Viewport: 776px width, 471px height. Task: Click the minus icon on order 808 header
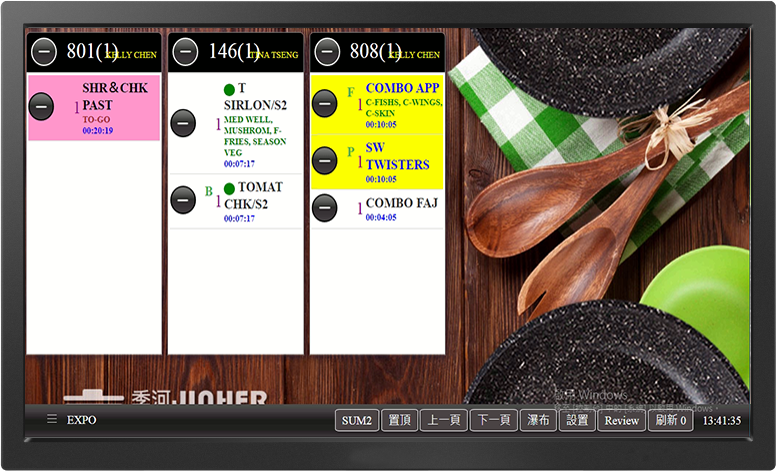coord(327,52)
